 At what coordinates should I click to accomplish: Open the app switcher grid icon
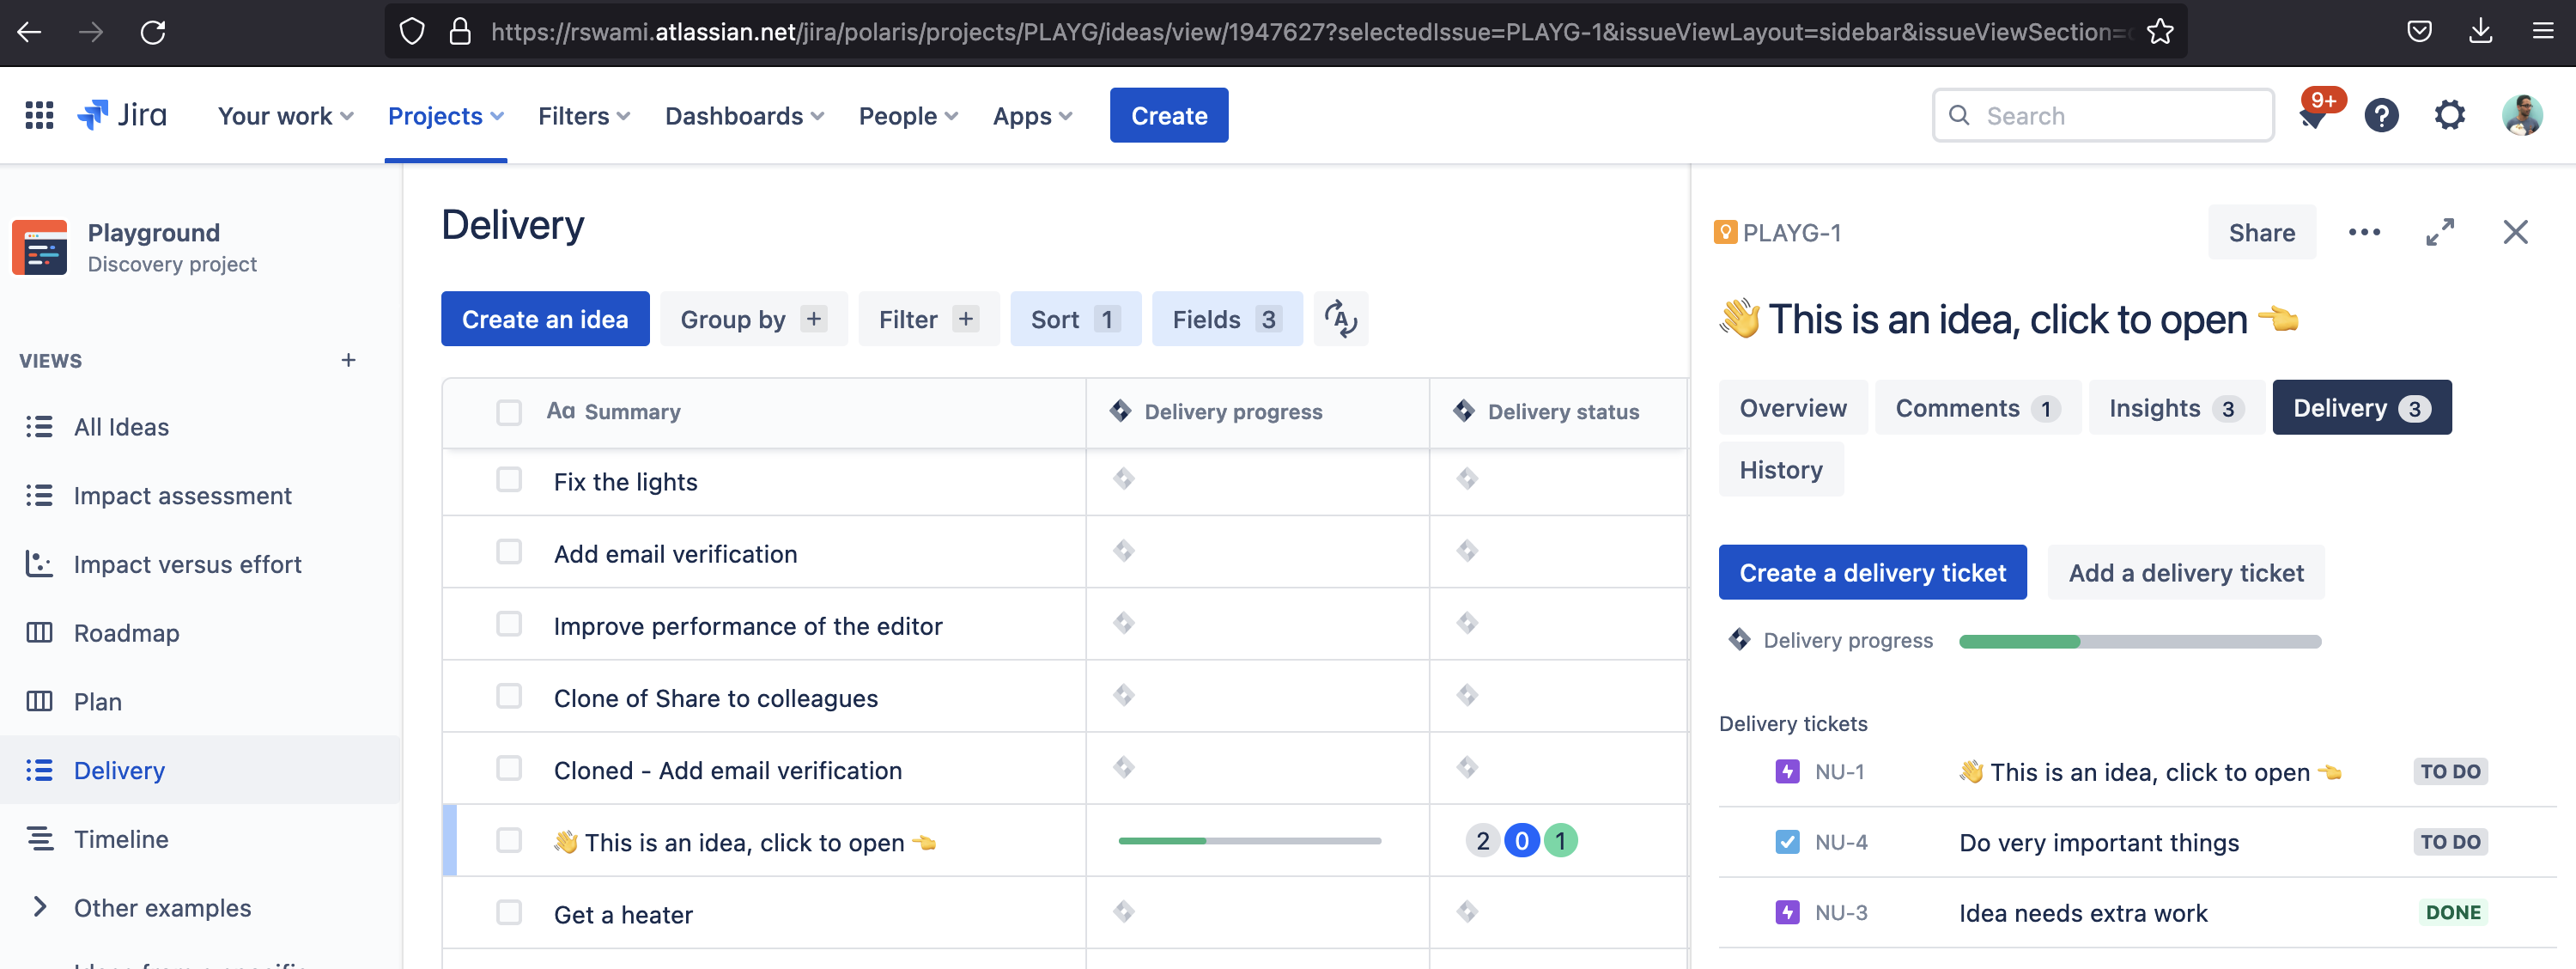point(39,116)
